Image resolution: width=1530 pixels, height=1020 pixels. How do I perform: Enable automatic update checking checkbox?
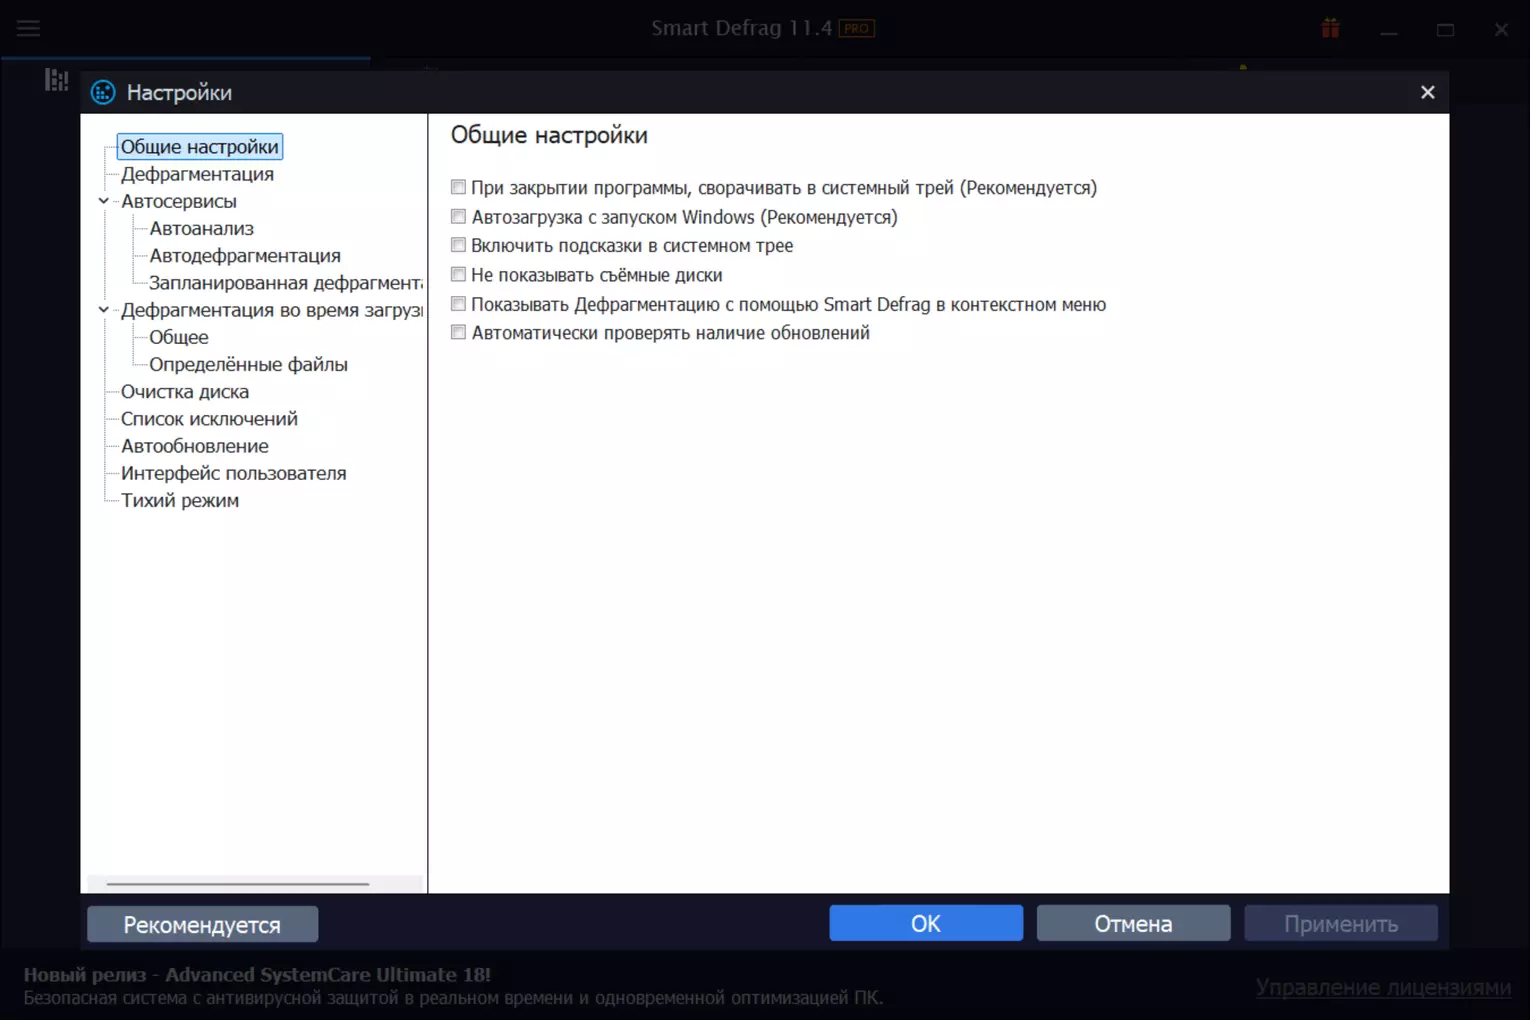[x=458, y=332]
